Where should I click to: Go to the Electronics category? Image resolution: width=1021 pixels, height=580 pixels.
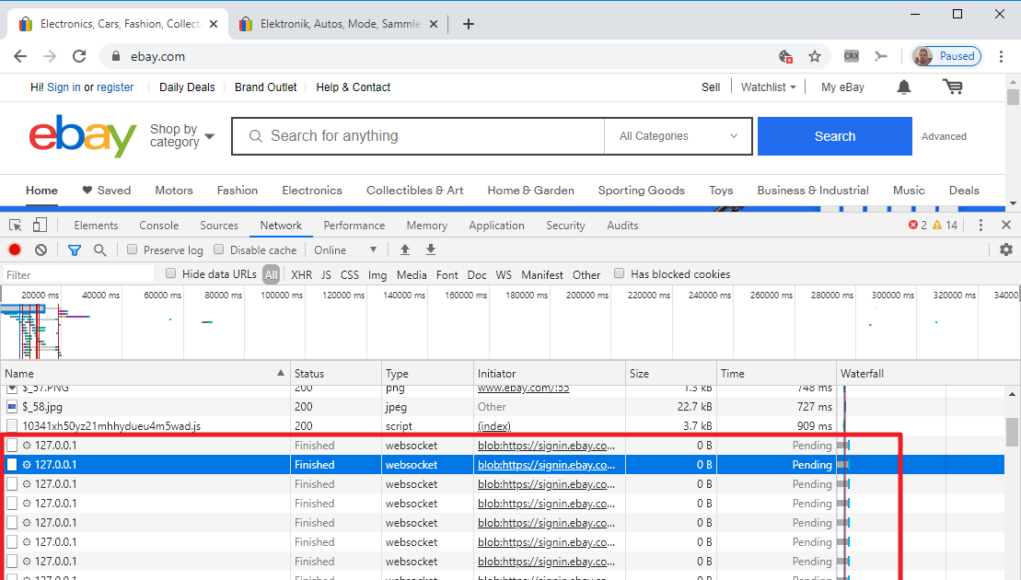pyautogui.click(x=312, y=191)
